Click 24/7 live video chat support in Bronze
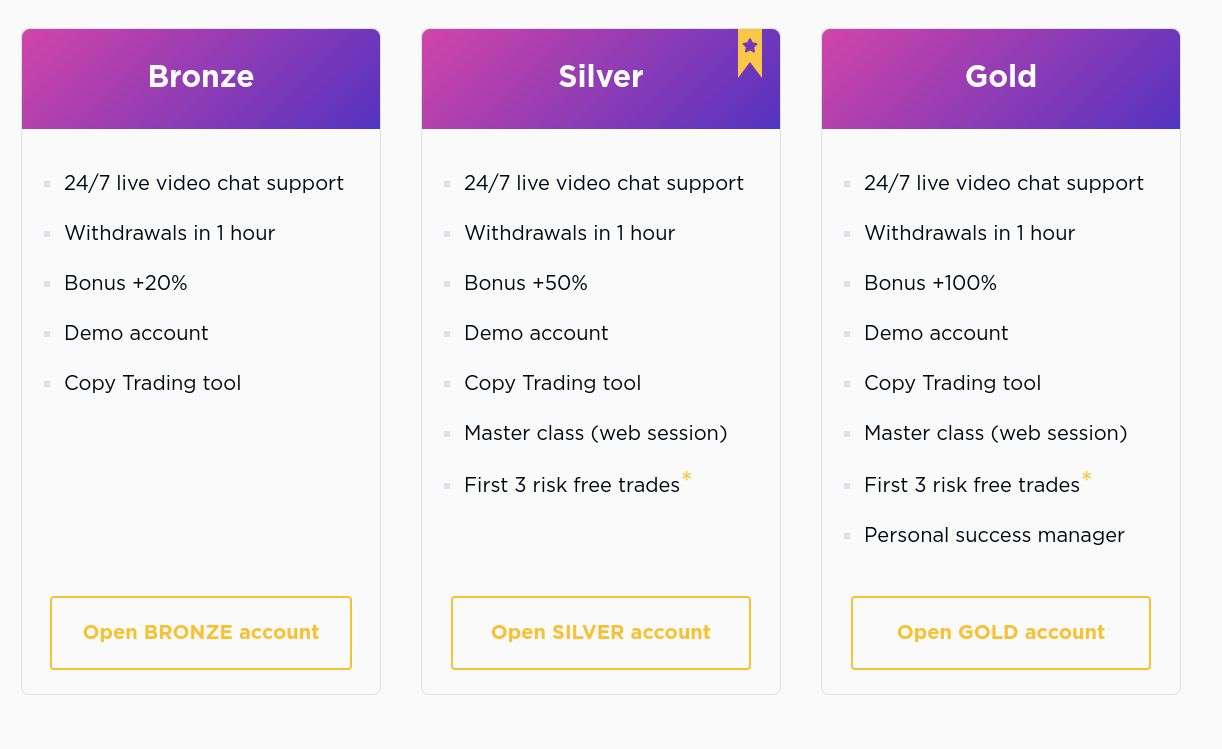The image size is (1222, 749). pyautogui.click(x=204, y=183)
